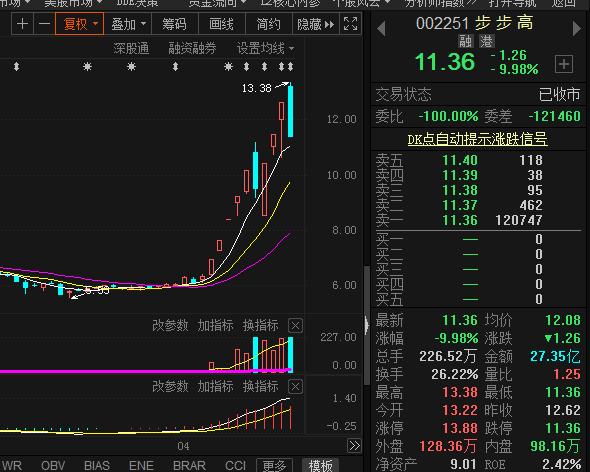Click 卖四 price 11.39

tap(460, 175)
